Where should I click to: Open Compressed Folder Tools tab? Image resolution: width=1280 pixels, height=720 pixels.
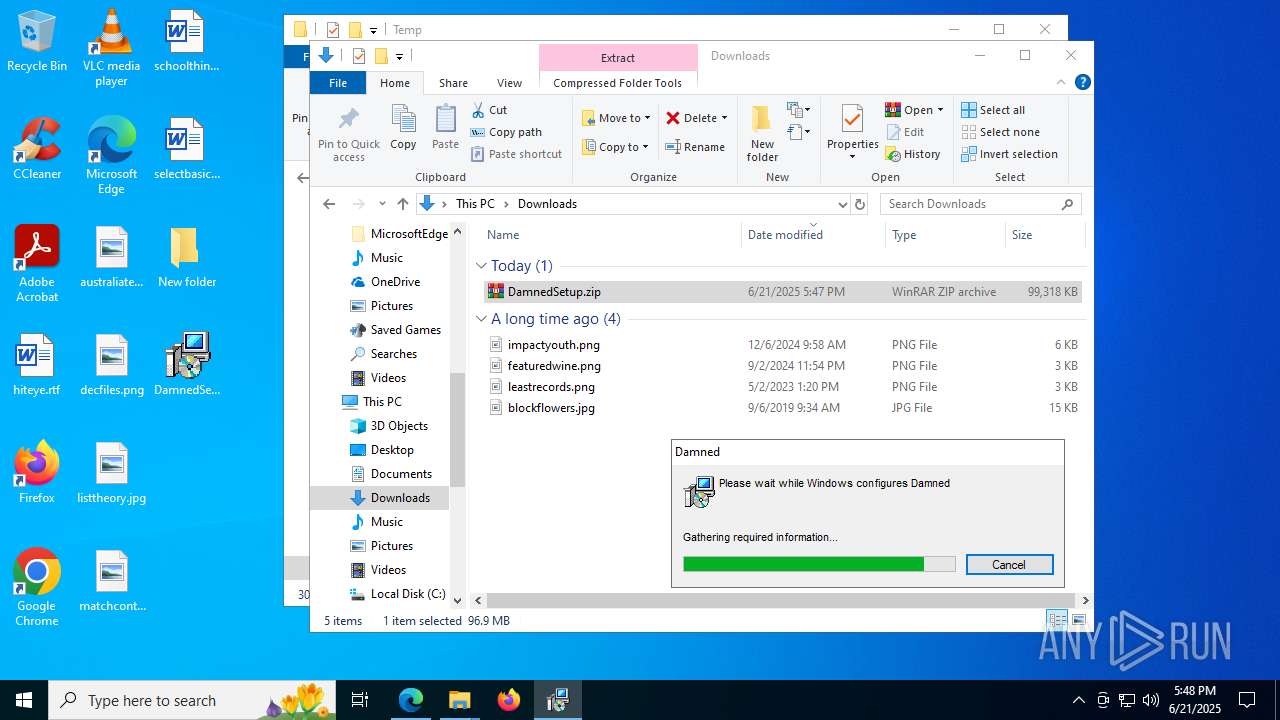coord(617,83)
